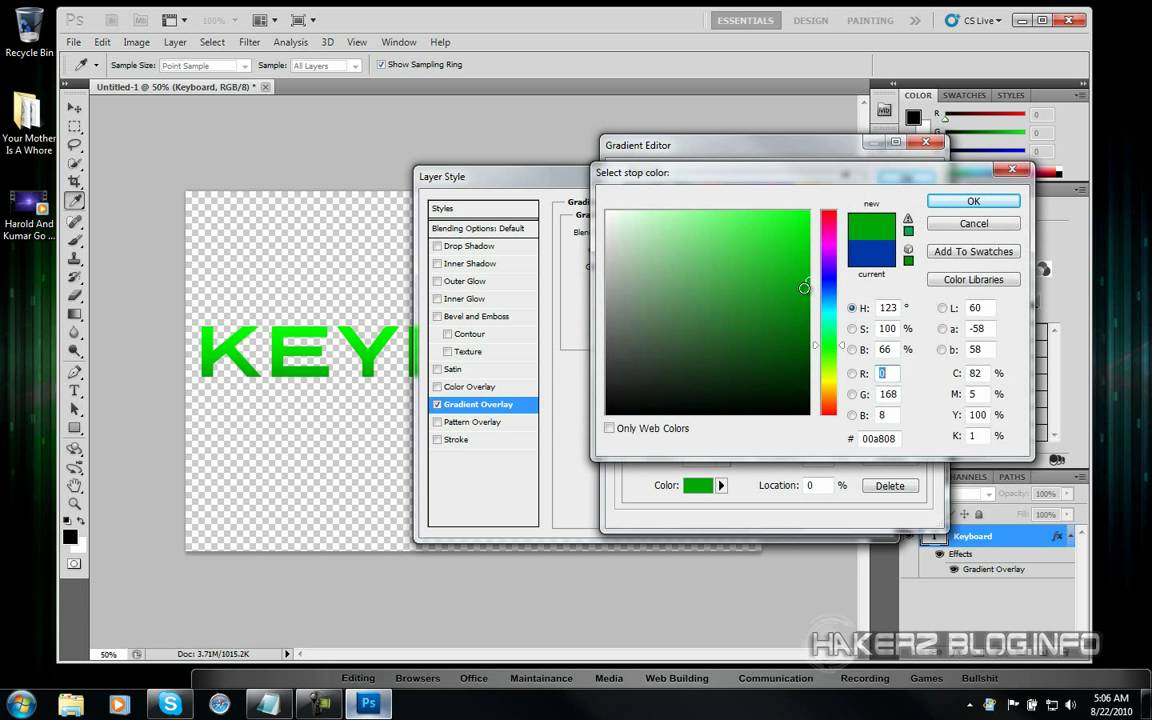Click Delete in Gradient Editor
This screenshot has width=1152, height=720.
click(x=890, y=486)
